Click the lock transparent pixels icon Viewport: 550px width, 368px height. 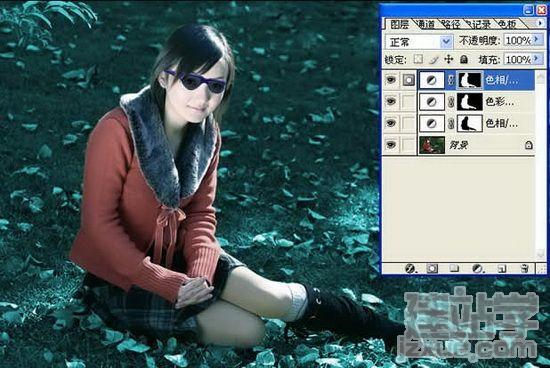click(418, 59)
